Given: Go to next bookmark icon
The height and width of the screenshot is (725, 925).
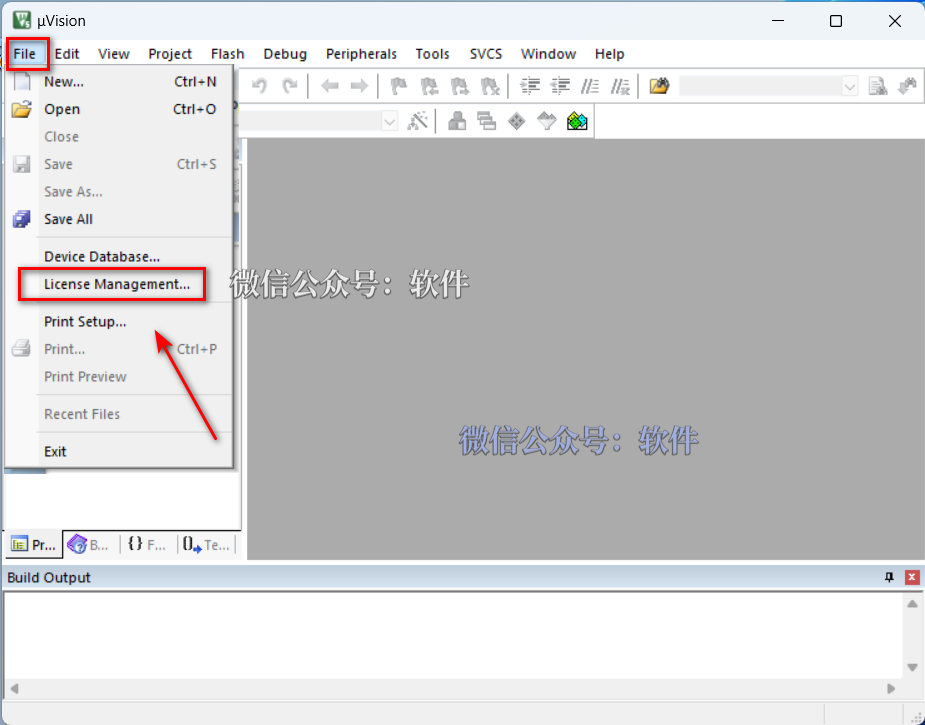Looking at the screenshot, I should (x=460, y=86).
